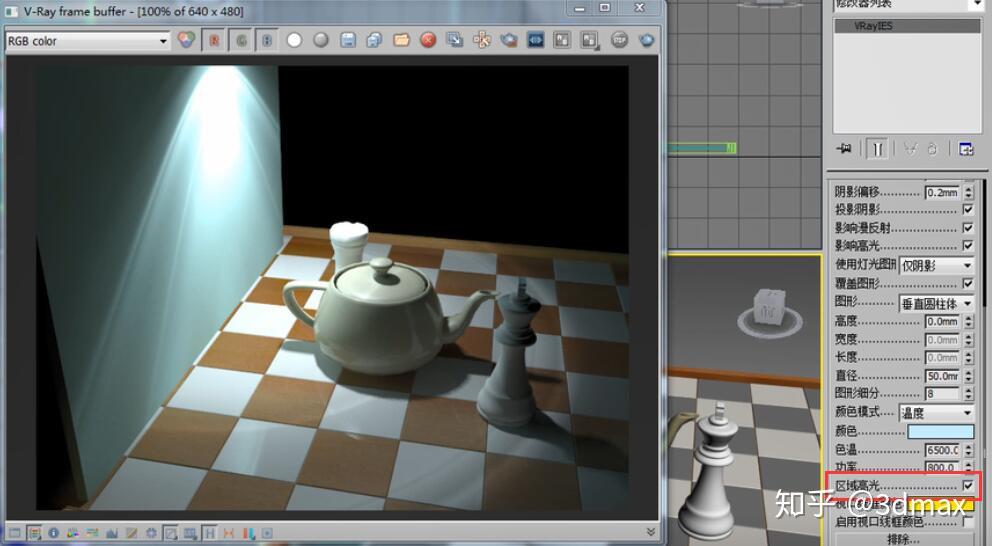Use levels correction icon
Screen dimensions: 992x546
(92, 533)
